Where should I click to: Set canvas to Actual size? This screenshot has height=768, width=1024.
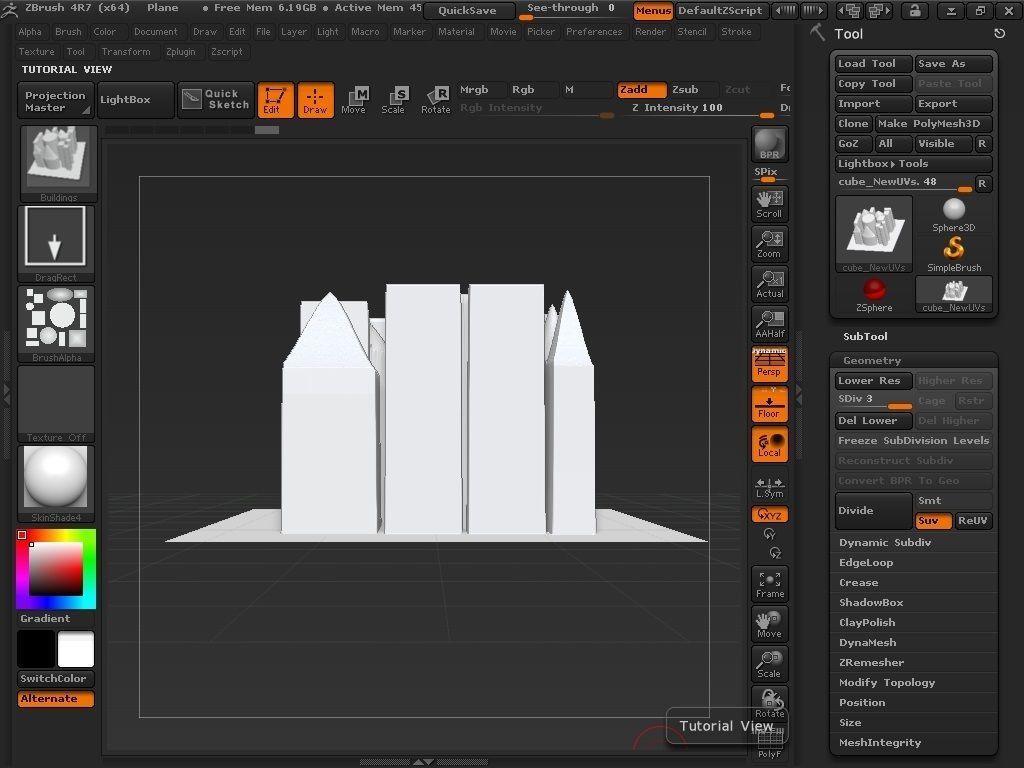tap(769, 283)
